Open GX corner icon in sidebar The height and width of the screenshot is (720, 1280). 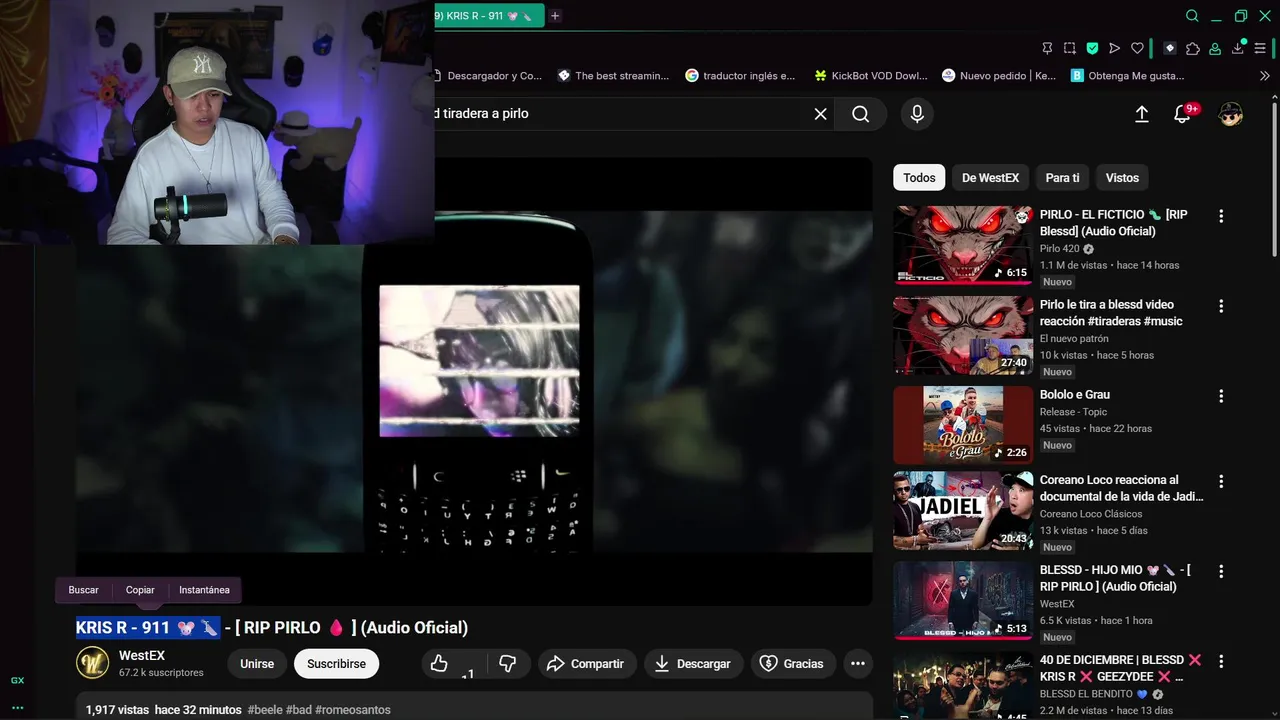[x=17, y=681]
